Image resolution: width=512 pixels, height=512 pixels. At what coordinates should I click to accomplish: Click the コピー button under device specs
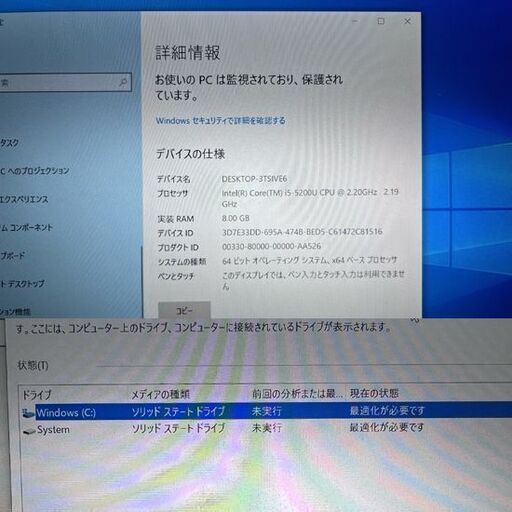[184, 310]
